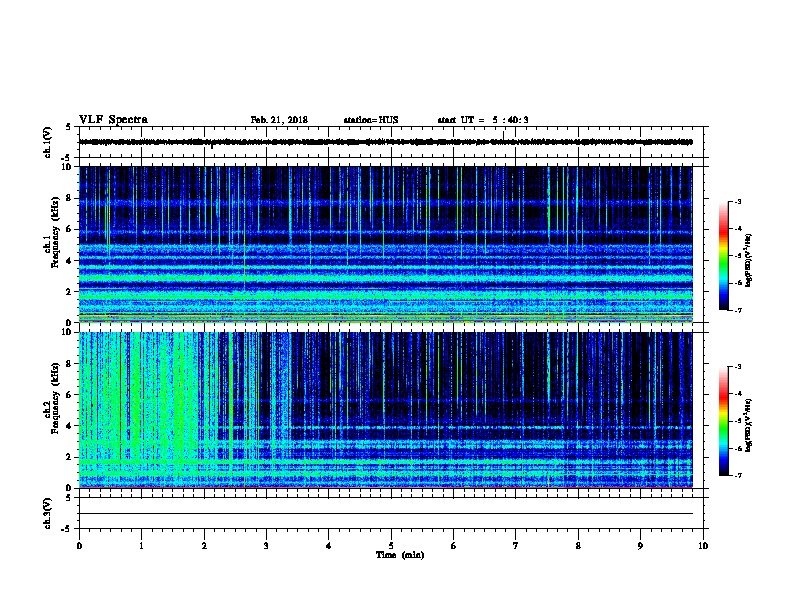Click the ch.1 color scale bar
This screenshot has height=612, width=792.
point(724,256)
